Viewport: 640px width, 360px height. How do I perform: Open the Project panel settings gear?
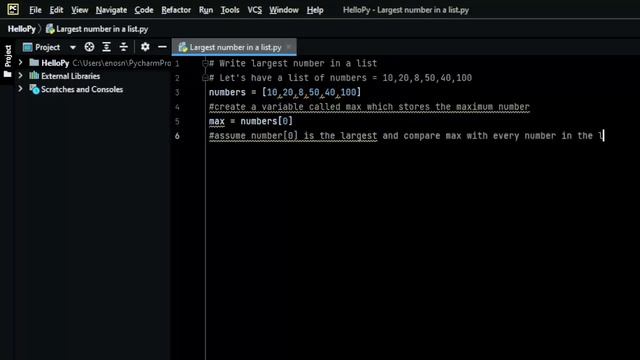click(x=145, y=47)
